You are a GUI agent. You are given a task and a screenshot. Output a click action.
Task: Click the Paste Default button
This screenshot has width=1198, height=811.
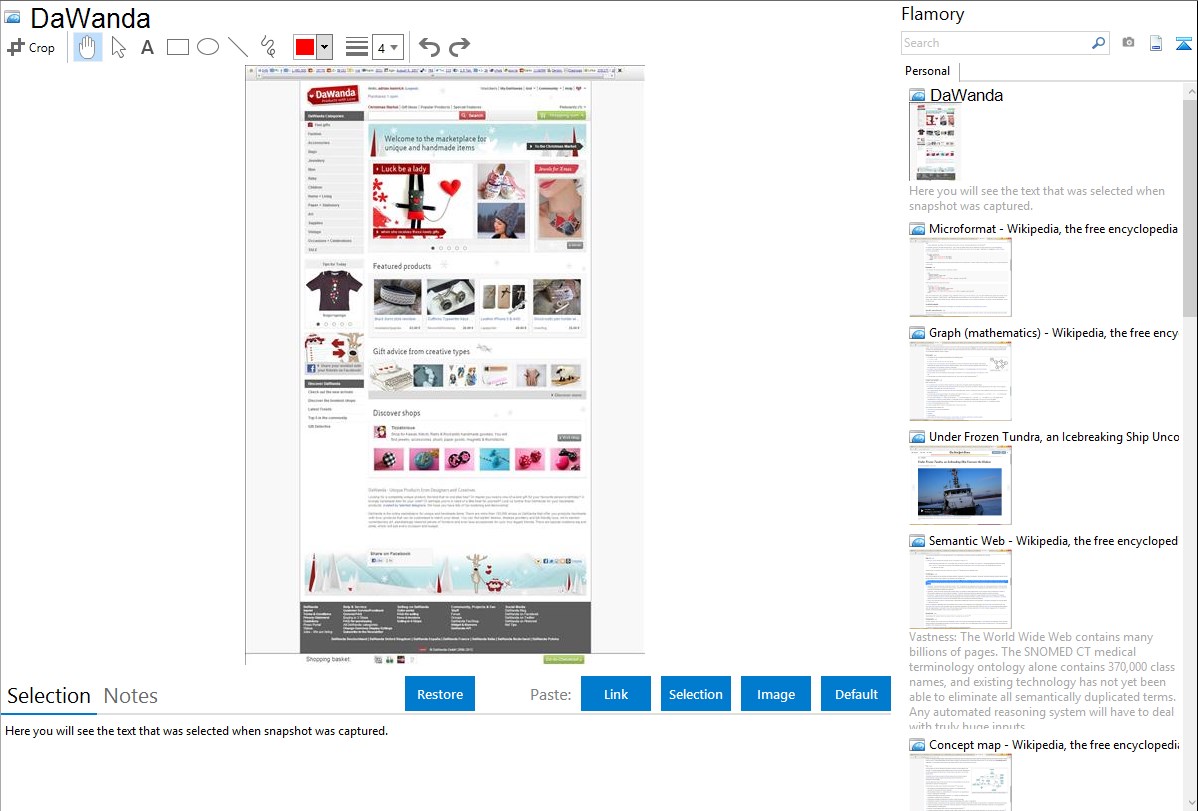click(x=856, y=694)
